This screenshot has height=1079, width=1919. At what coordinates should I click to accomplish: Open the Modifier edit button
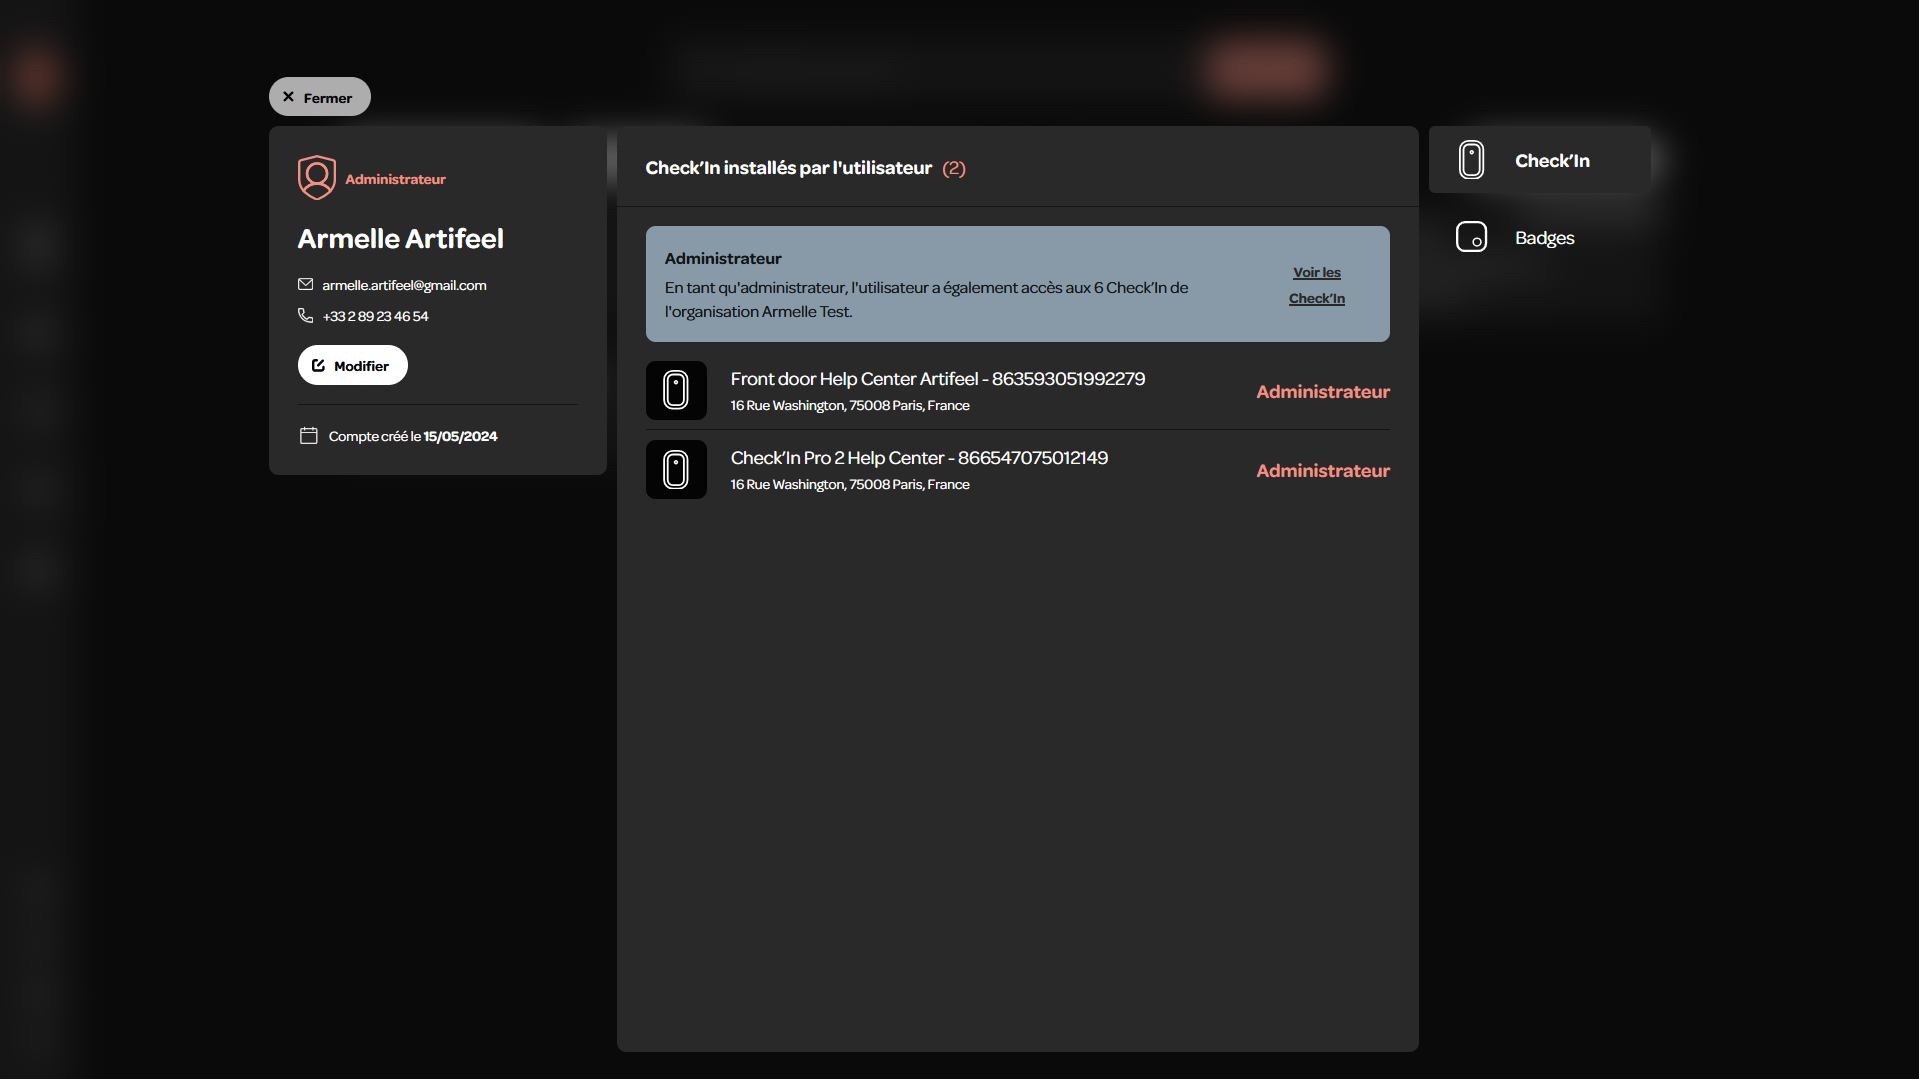[352, 365]
